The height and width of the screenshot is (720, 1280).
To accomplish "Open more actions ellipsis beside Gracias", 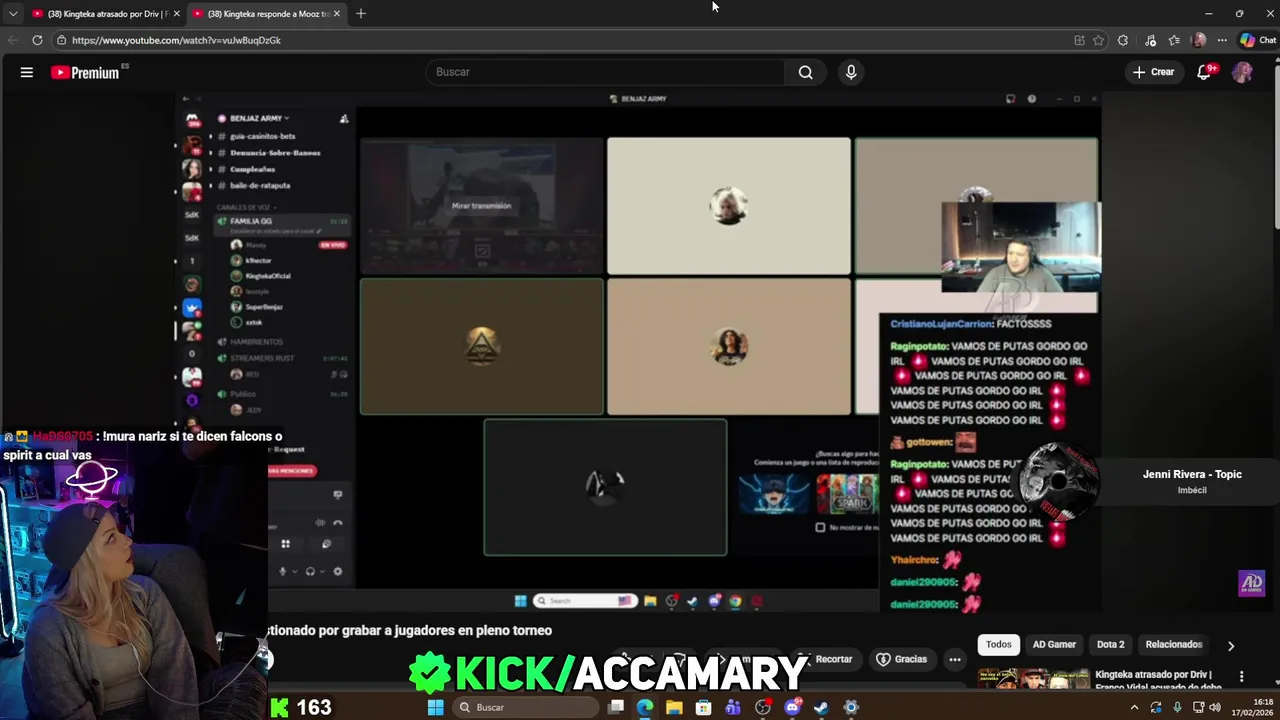I will [x=955, y=659].
